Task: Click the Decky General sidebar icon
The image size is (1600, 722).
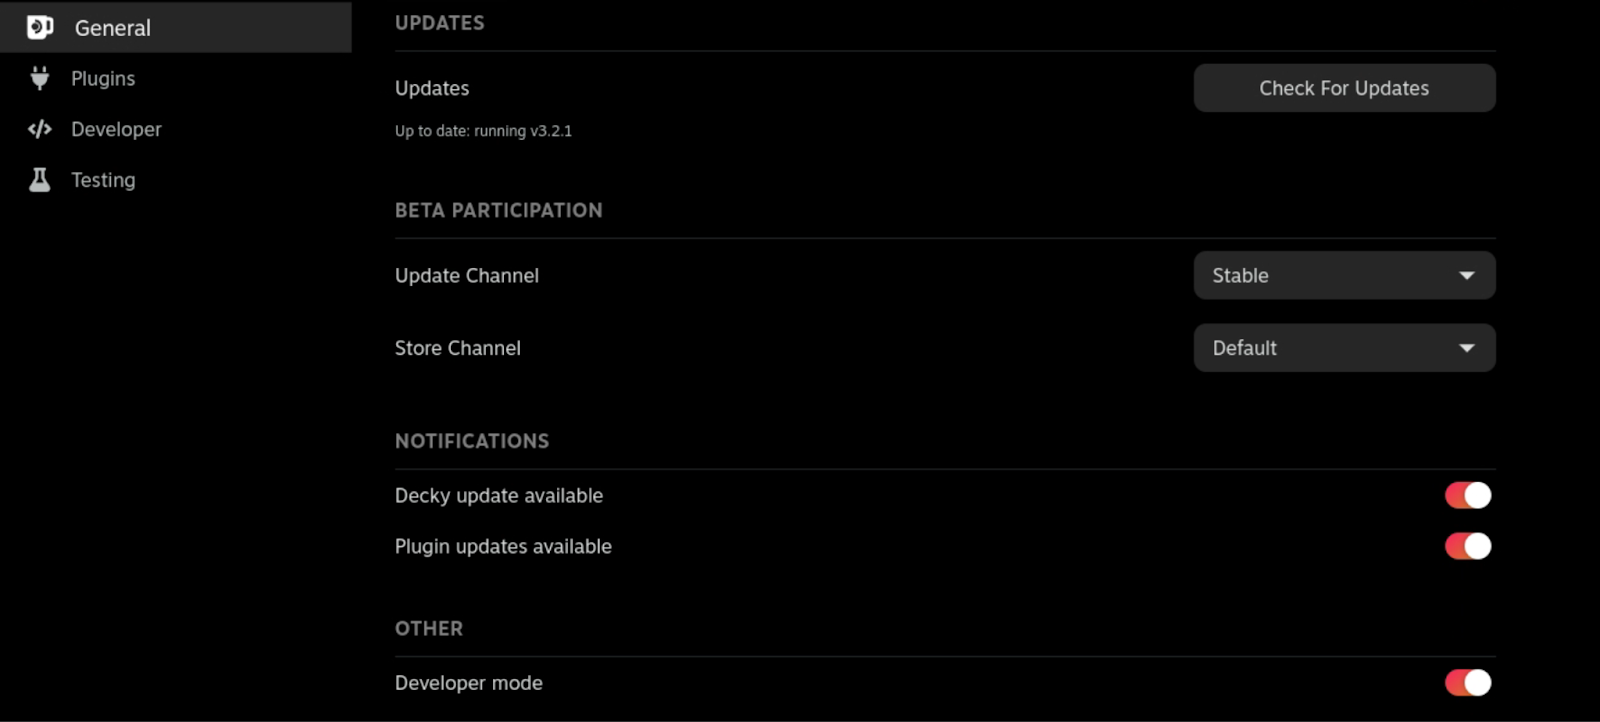Action: click(40, 27)
